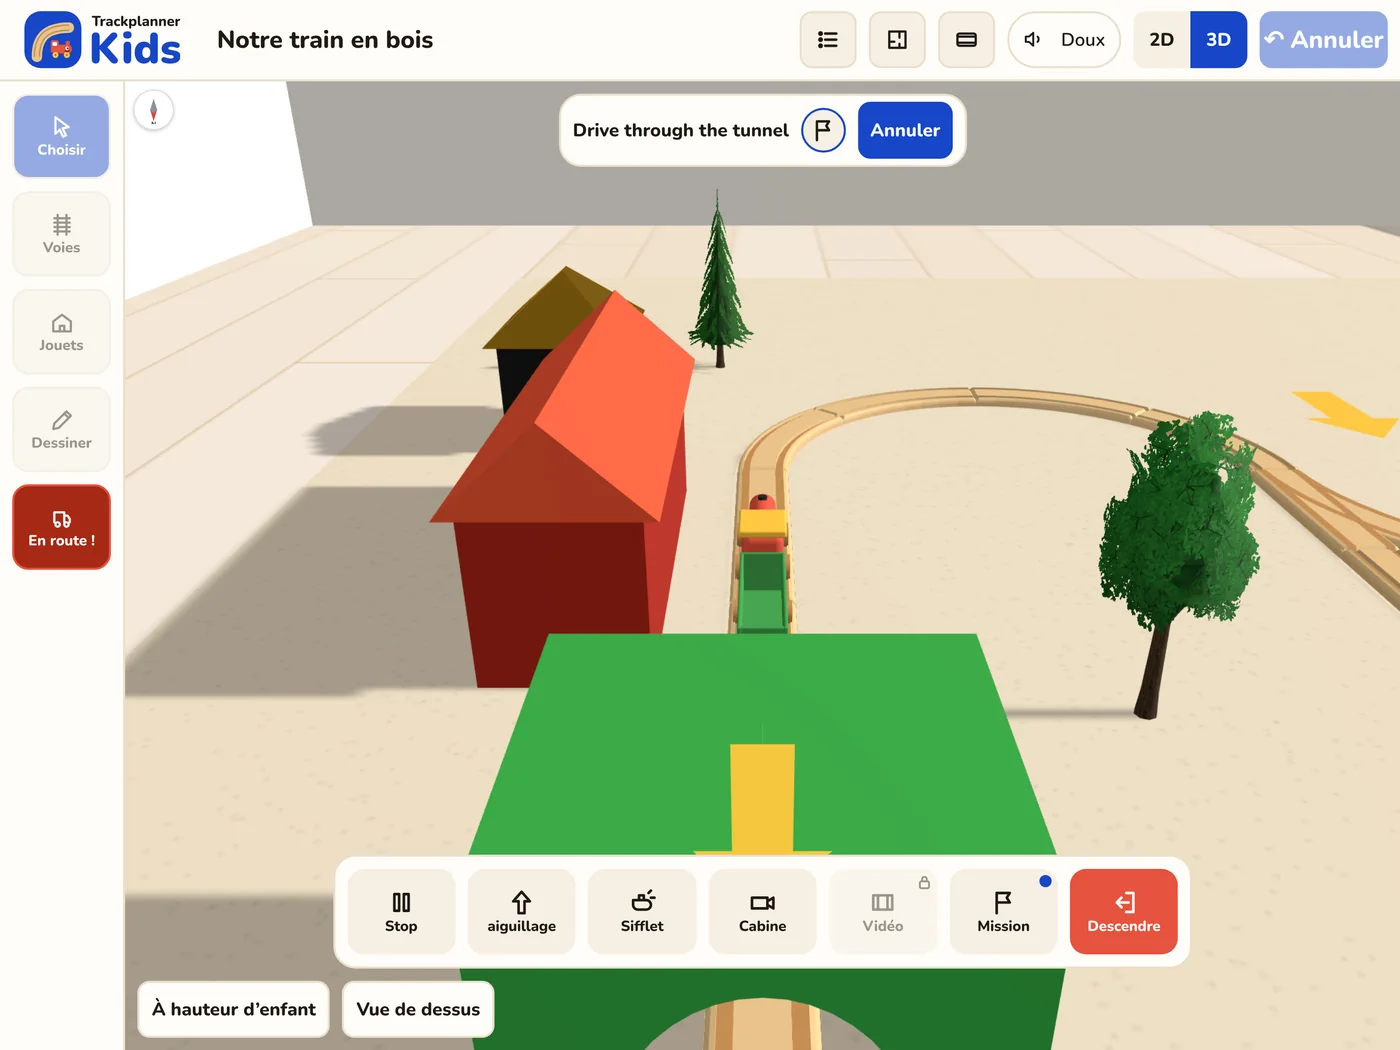Screen dimensions: 1400x1050
Task: Select Vue de dessus view
Action: [418, 1009]
